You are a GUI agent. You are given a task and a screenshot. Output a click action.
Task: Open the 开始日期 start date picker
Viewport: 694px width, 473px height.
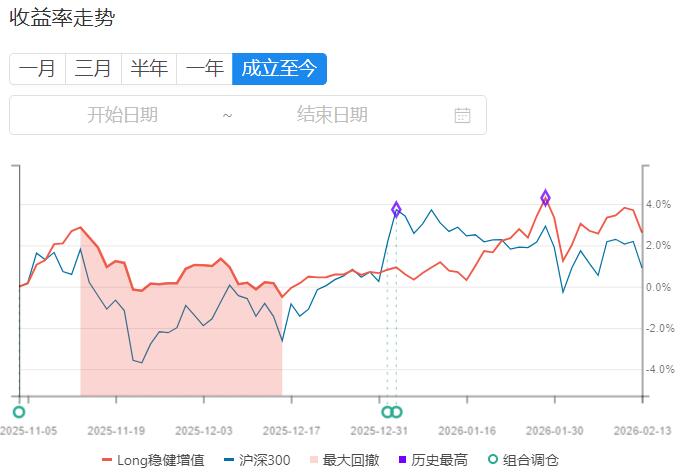point(122,115)
